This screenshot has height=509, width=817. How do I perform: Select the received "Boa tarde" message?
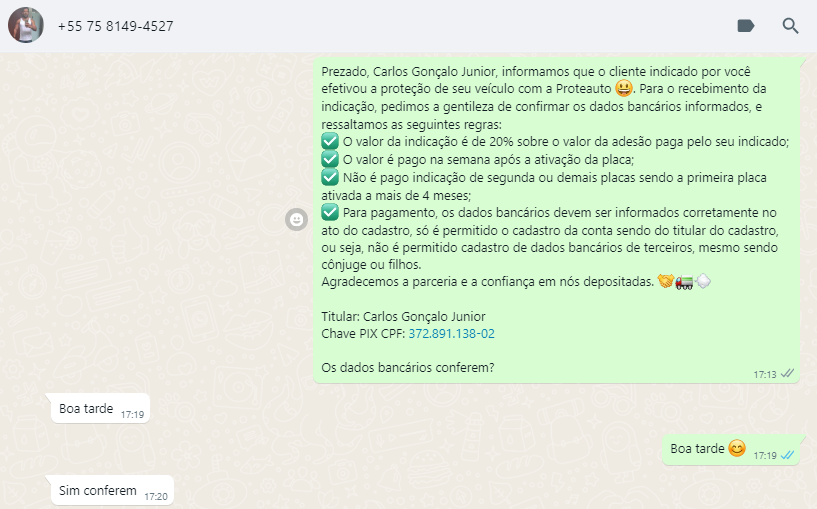click(100, 408)
